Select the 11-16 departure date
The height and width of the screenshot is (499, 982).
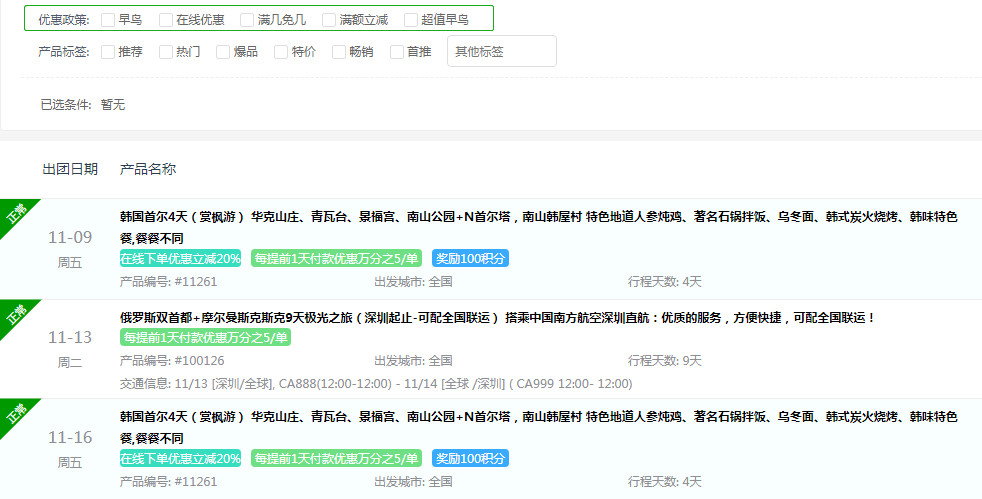(70, 438)
